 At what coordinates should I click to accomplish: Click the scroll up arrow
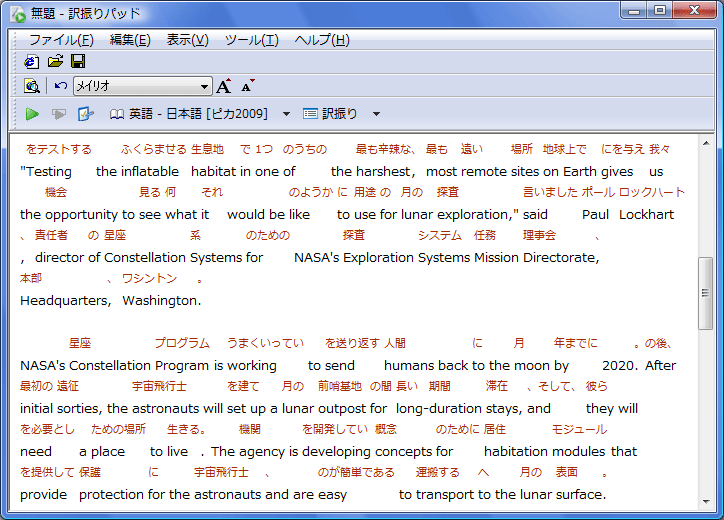(706, 143)
